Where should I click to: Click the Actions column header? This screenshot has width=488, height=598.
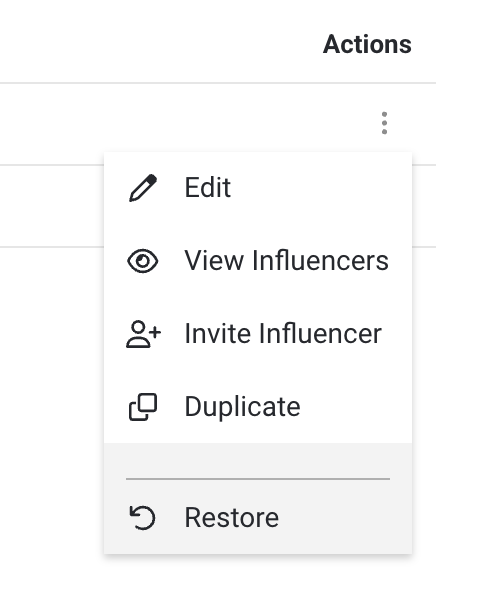tap(367, 45)
